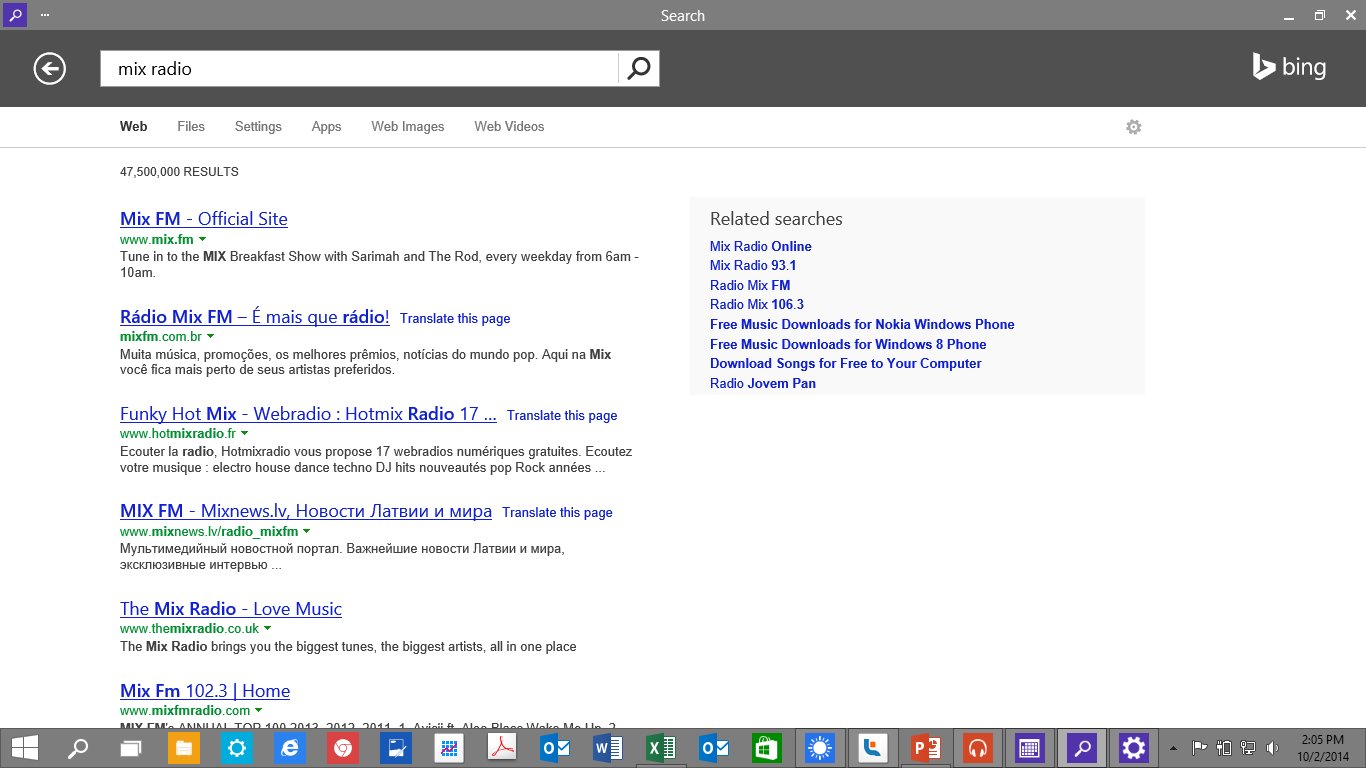The height and width of the screenshot is (768, 1366).
Task: Click related search Mix Radio Online
Action: click(x=761, y=246)
